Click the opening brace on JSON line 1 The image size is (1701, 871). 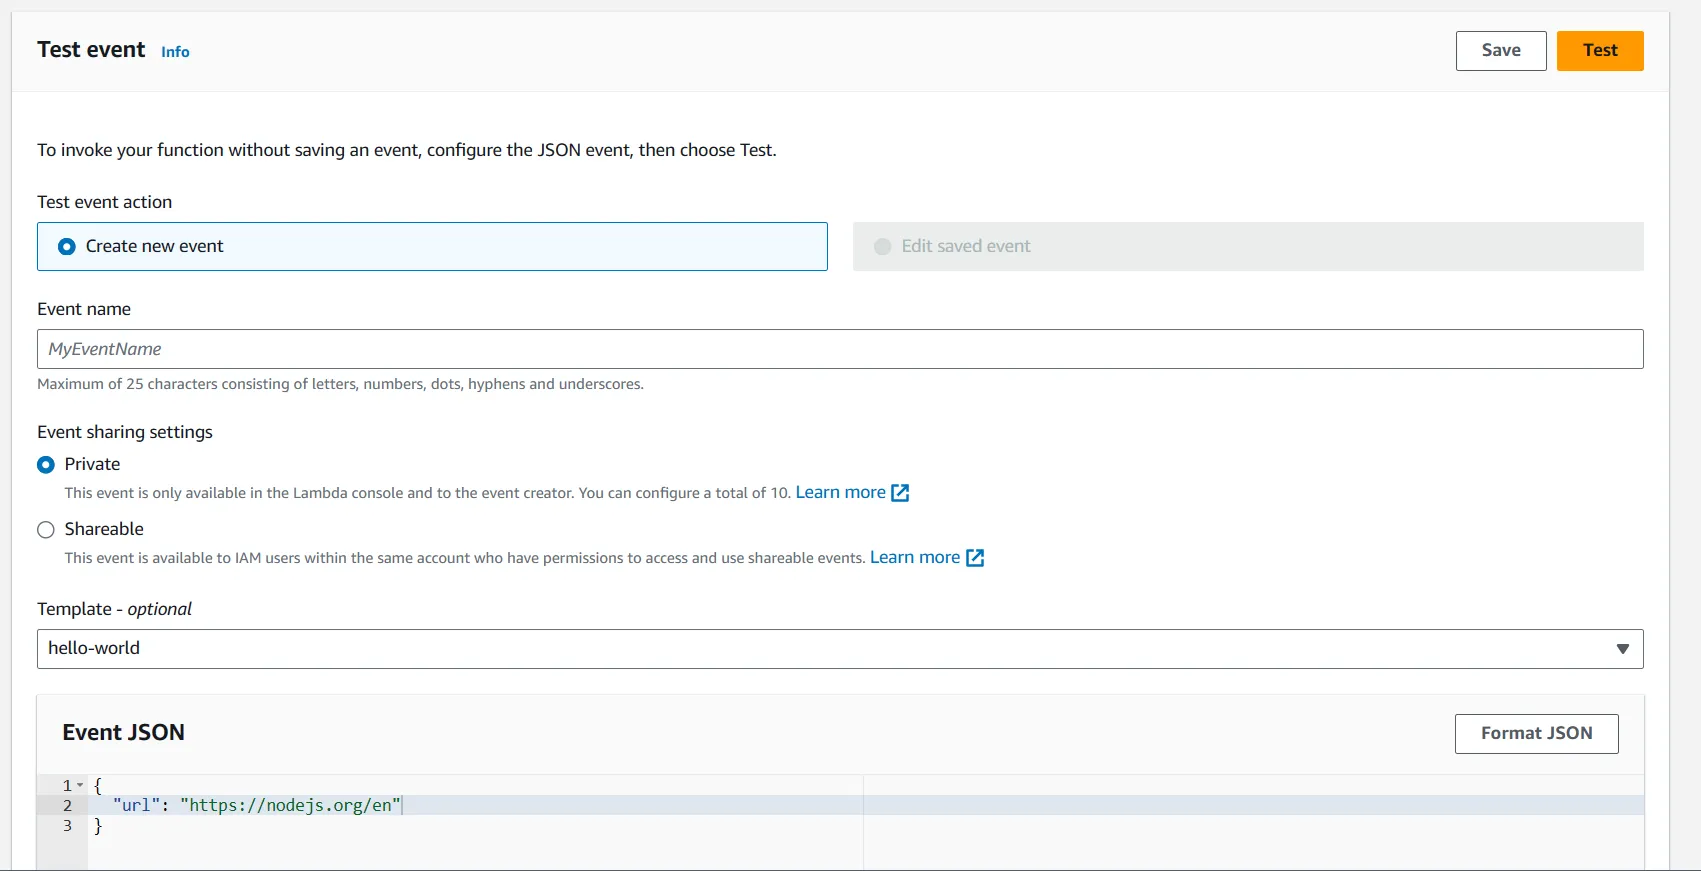point(98,786)
